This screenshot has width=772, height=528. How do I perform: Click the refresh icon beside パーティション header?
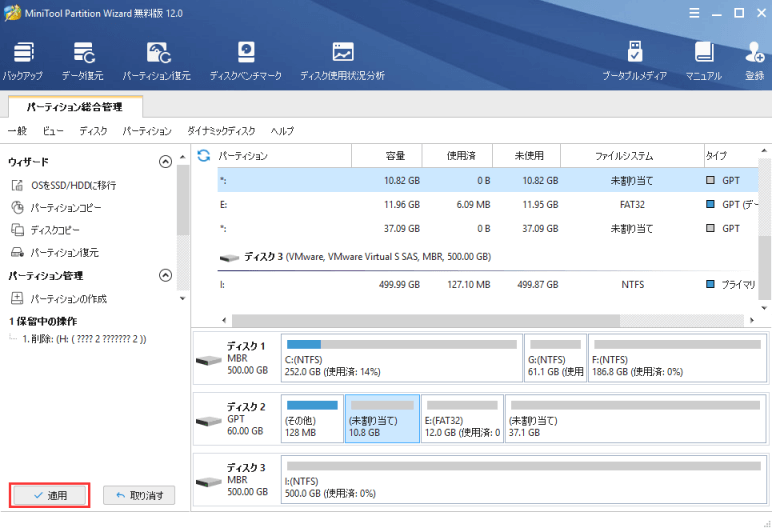(x=204, y=156)
